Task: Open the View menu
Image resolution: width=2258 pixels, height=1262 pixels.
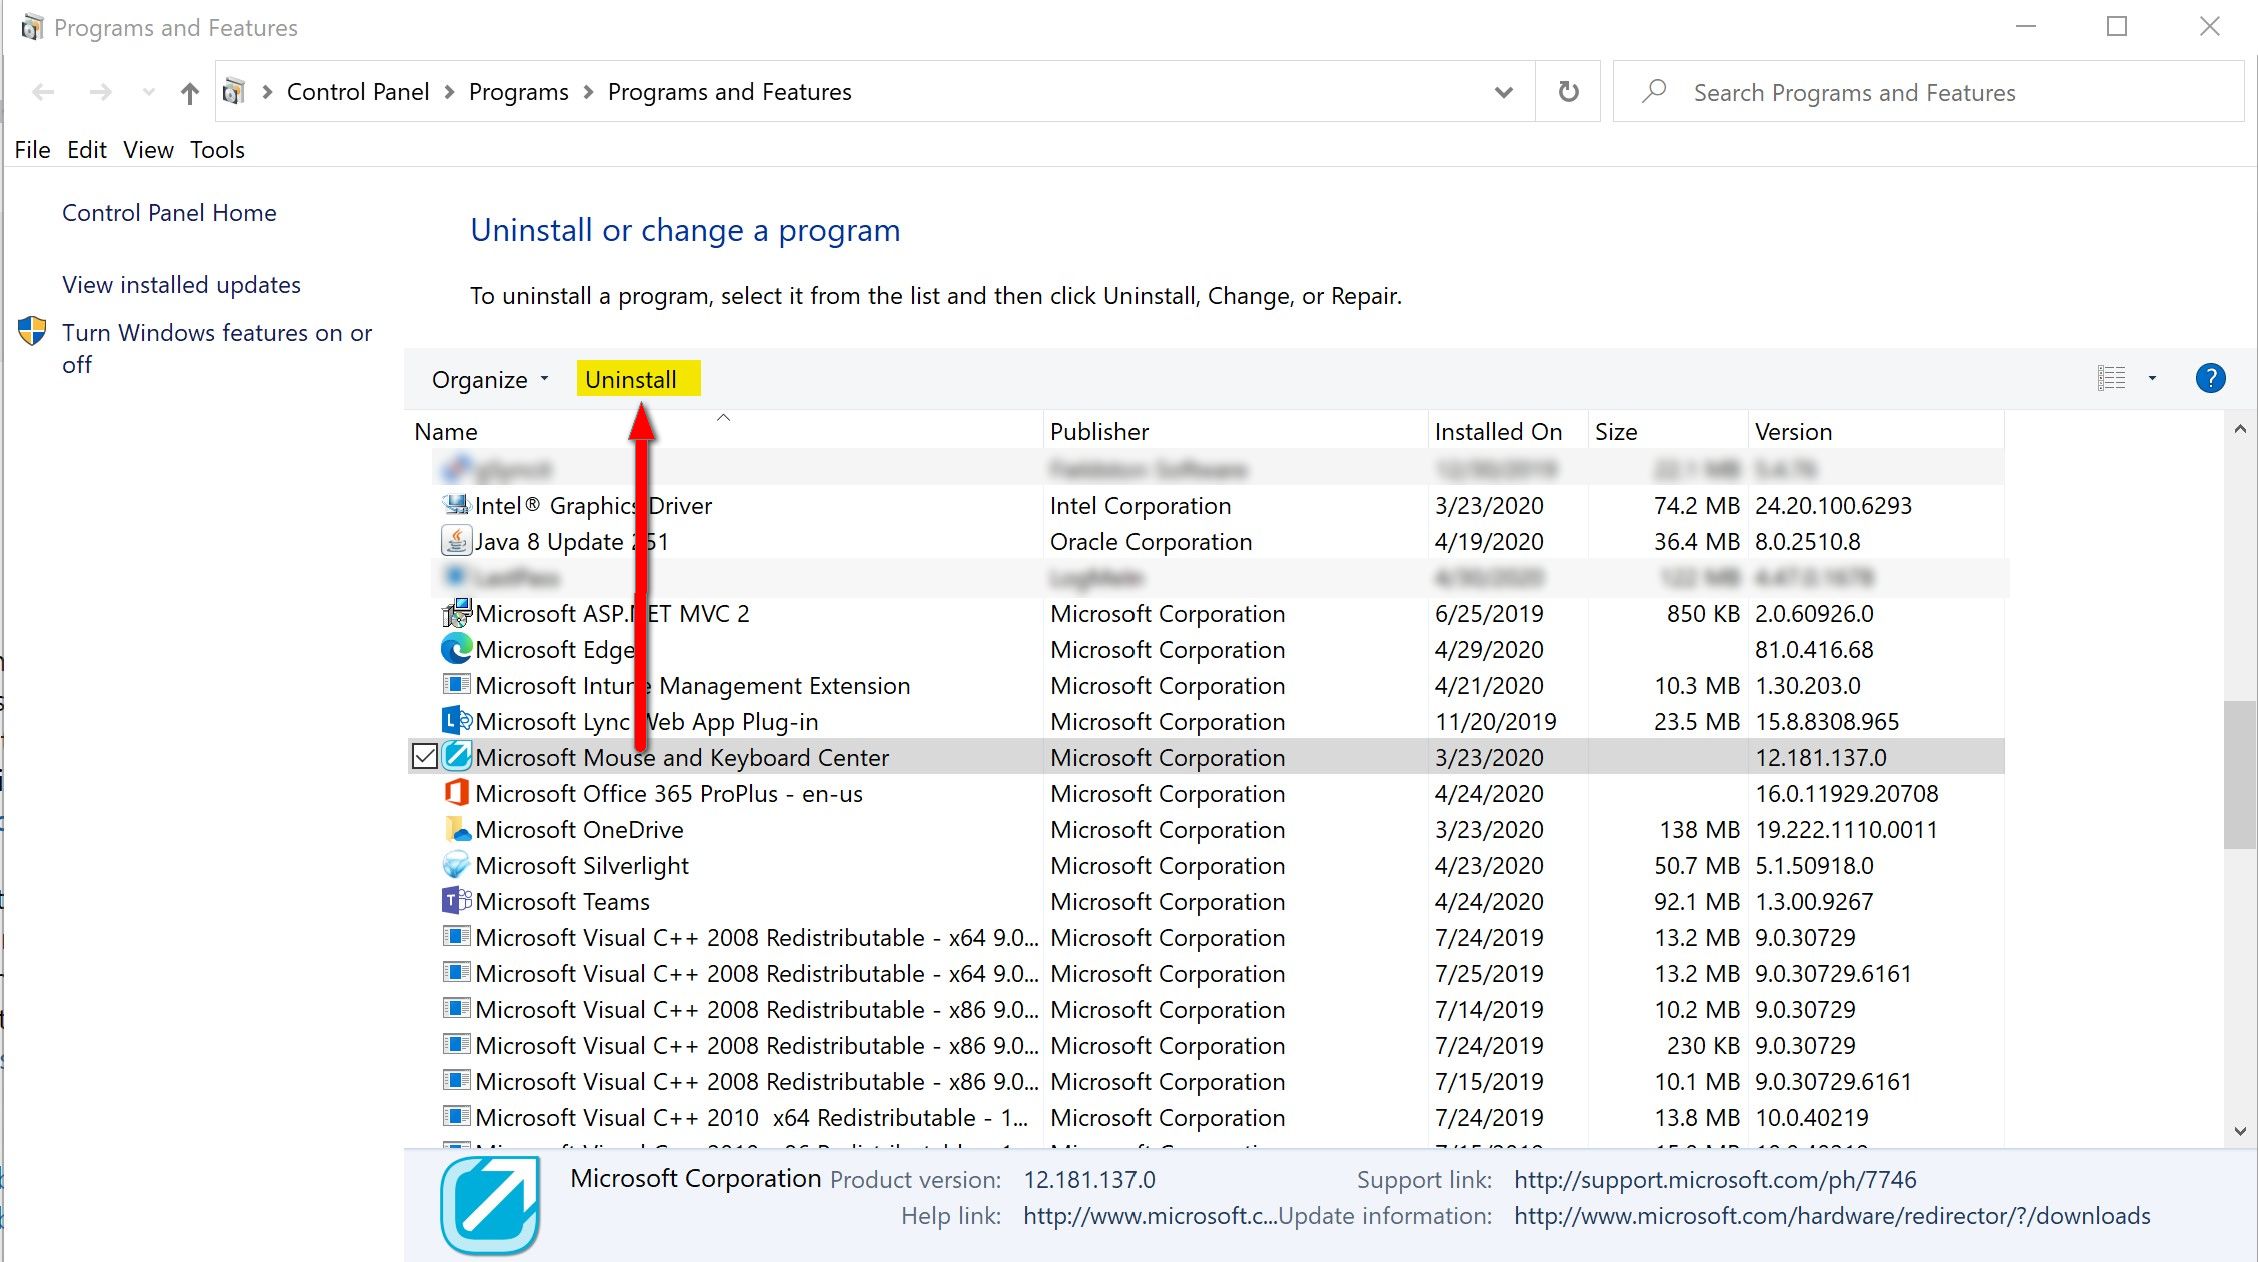Action: click(x=148, y=150)
